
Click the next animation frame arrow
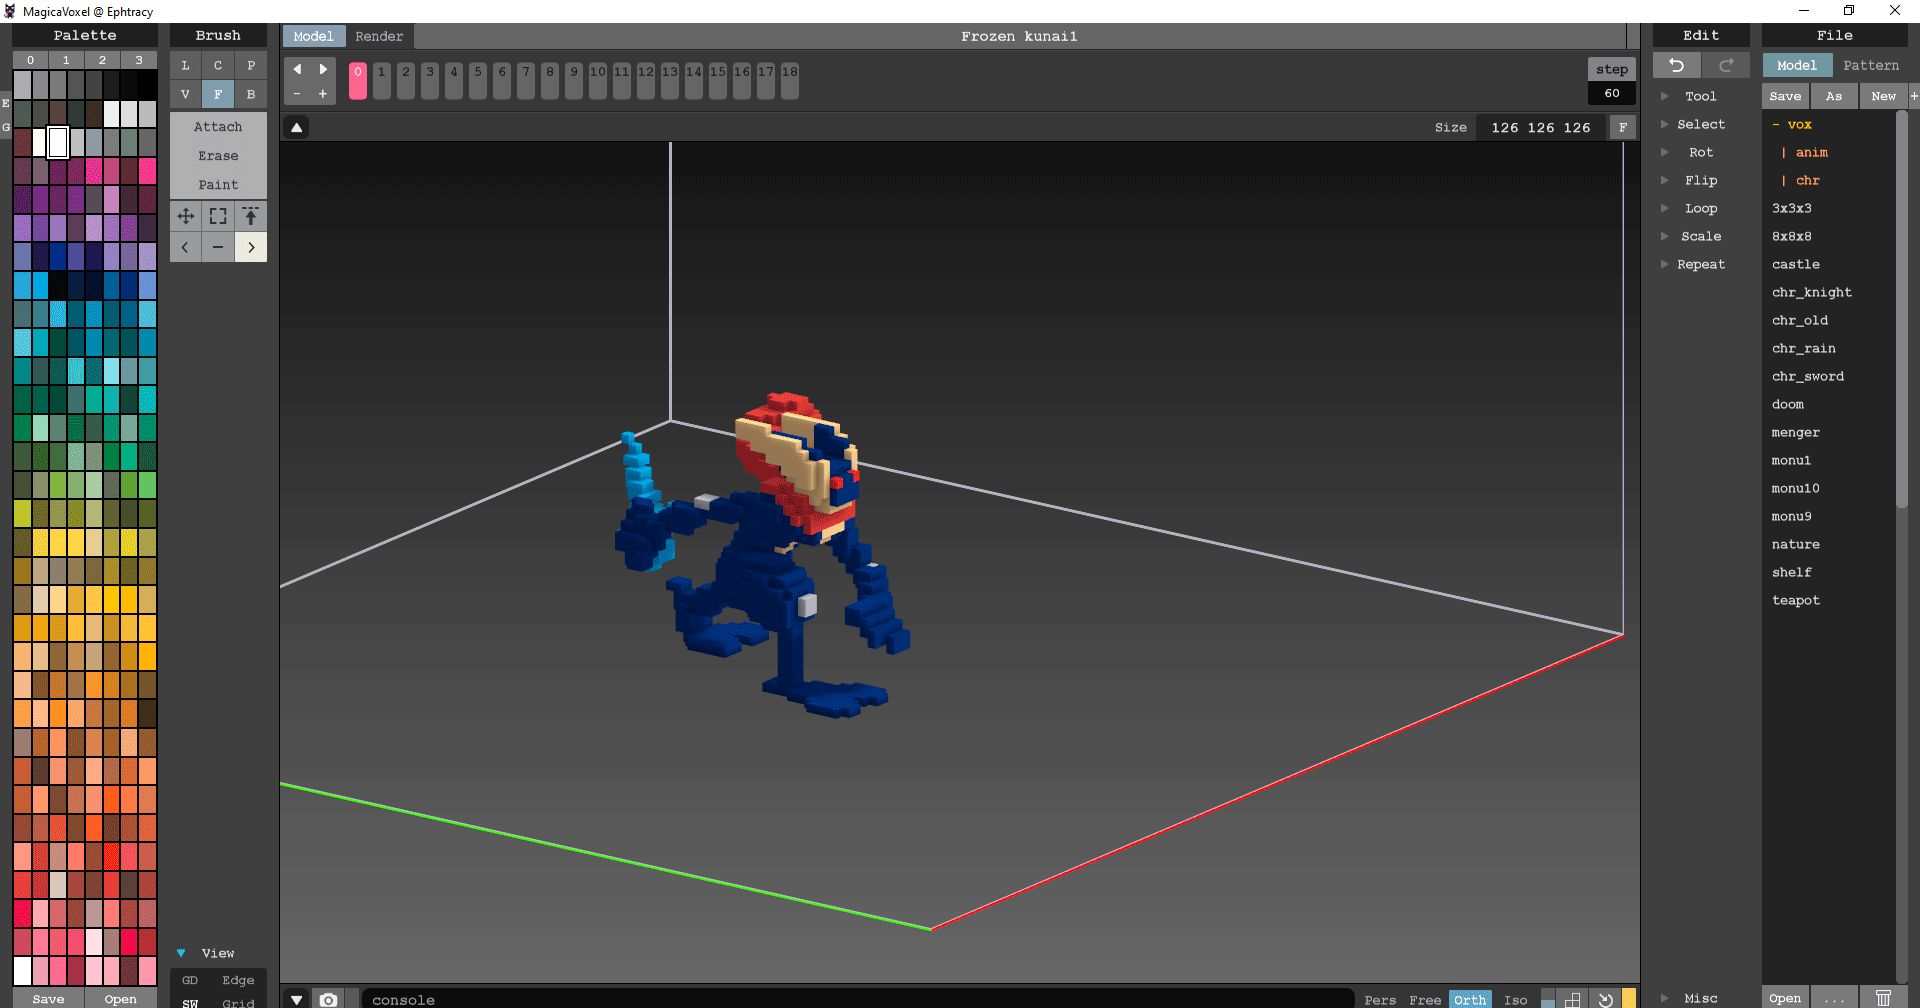[323, 69]
